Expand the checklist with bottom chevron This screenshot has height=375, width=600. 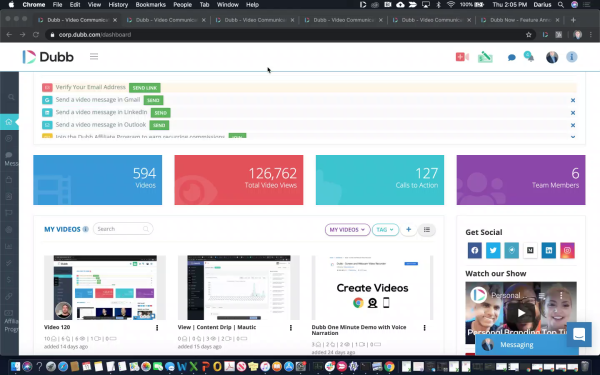click(x=573, y=137)
